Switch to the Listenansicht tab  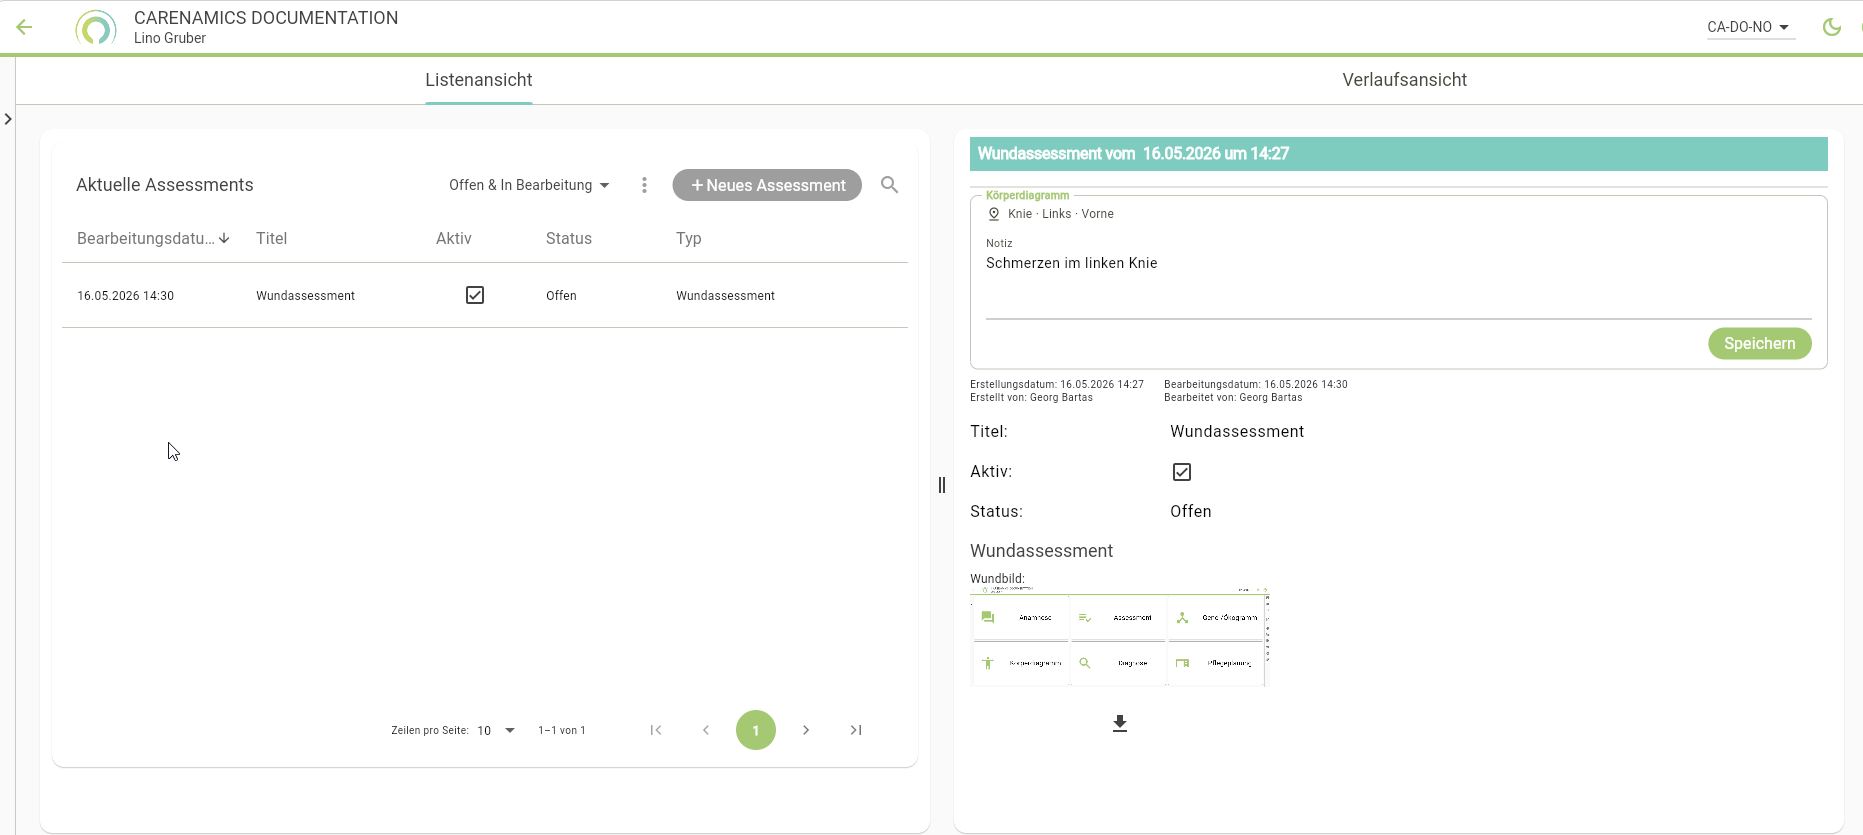tap(478, 80)
